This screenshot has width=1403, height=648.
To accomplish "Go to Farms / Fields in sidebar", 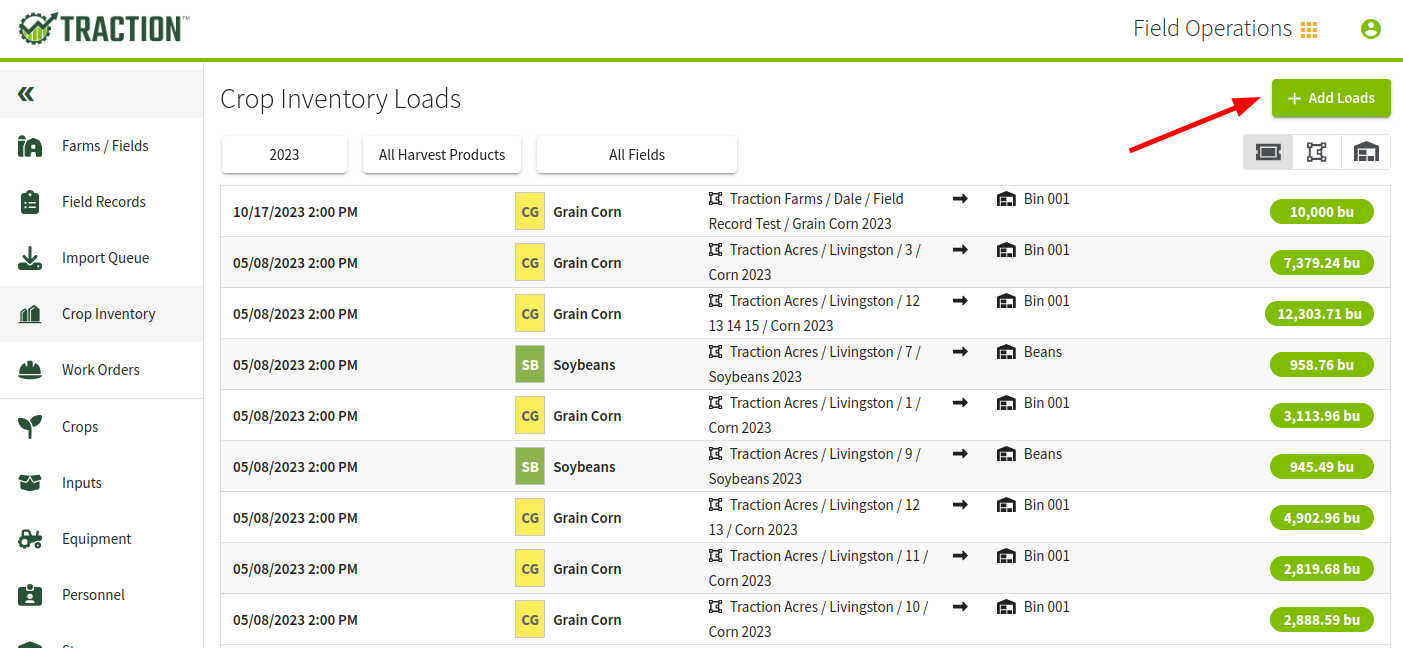I will tap(102, 146).
